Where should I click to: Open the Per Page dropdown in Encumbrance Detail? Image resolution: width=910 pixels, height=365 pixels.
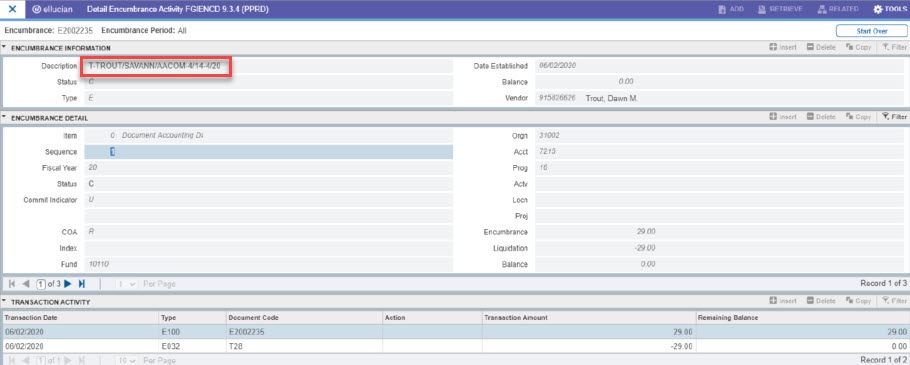(x=126, y=284)
